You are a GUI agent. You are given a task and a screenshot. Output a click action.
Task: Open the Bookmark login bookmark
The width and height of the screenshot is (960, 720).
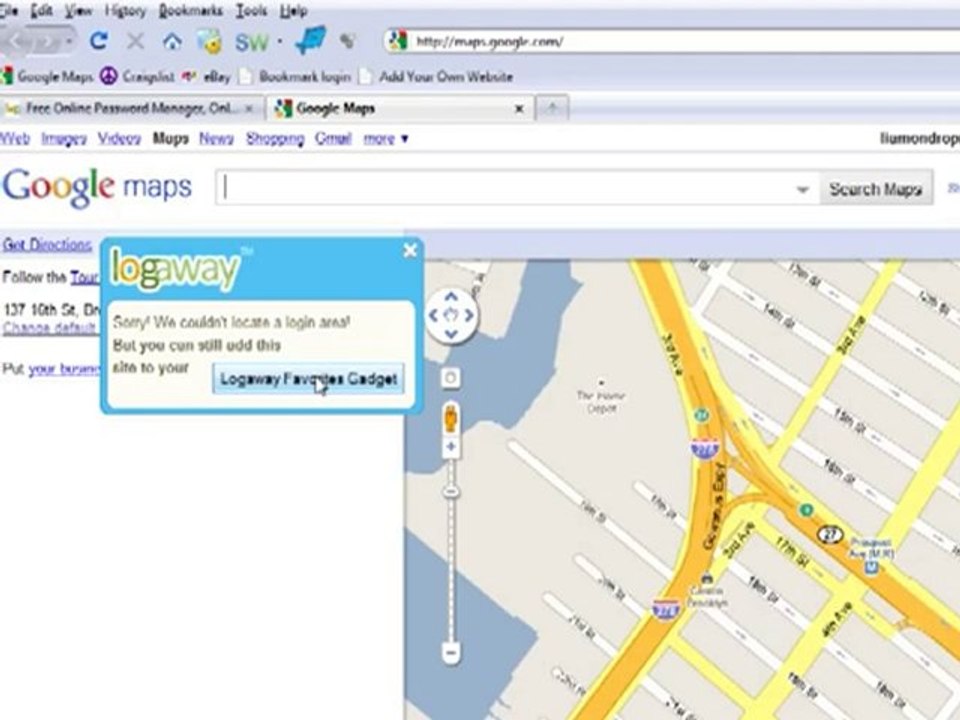click(295, 77)
